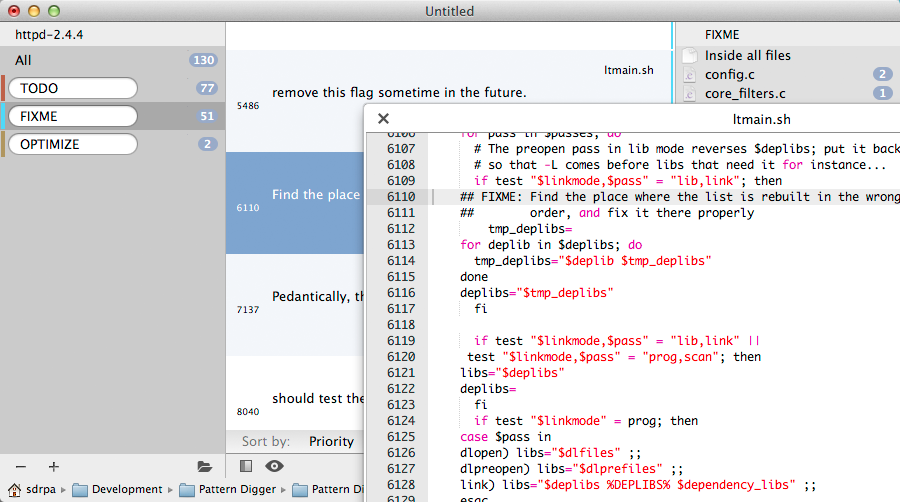Click the config.c file icon

point(689,75)
